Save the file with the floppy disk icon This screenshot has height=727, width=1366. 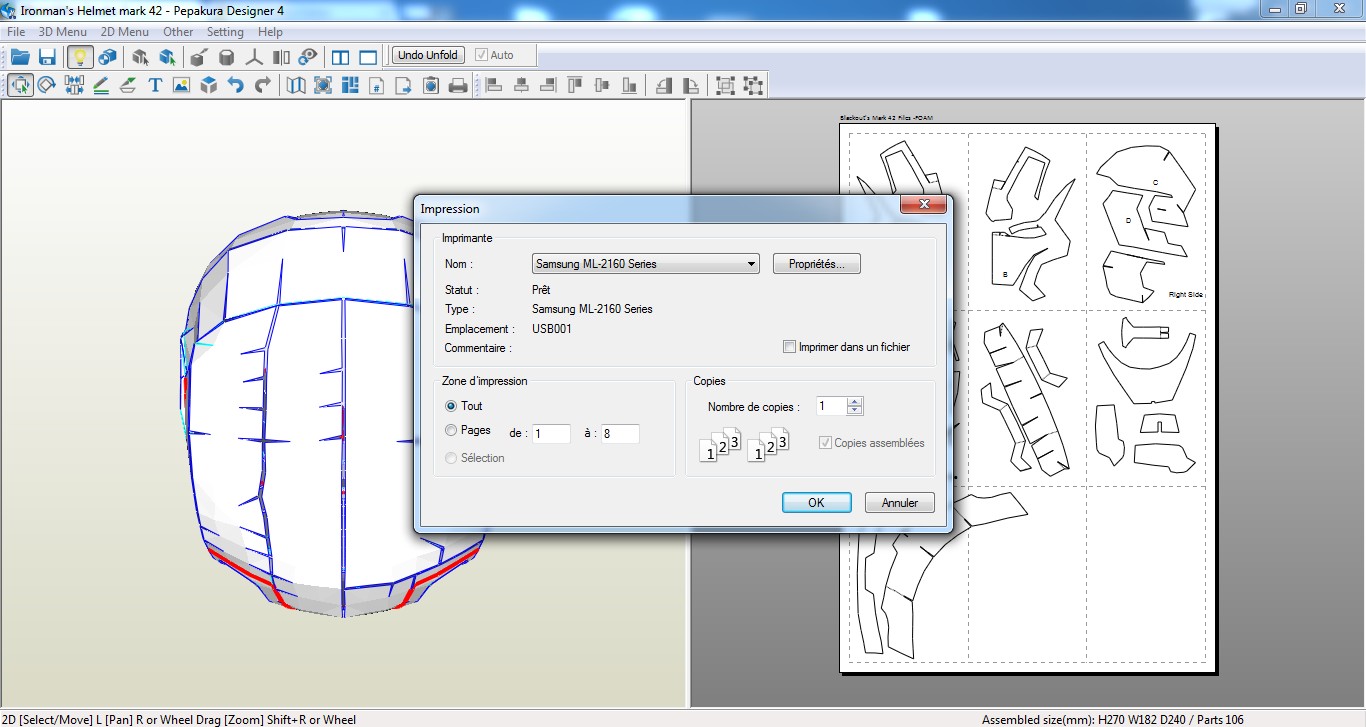click(47, 57)
